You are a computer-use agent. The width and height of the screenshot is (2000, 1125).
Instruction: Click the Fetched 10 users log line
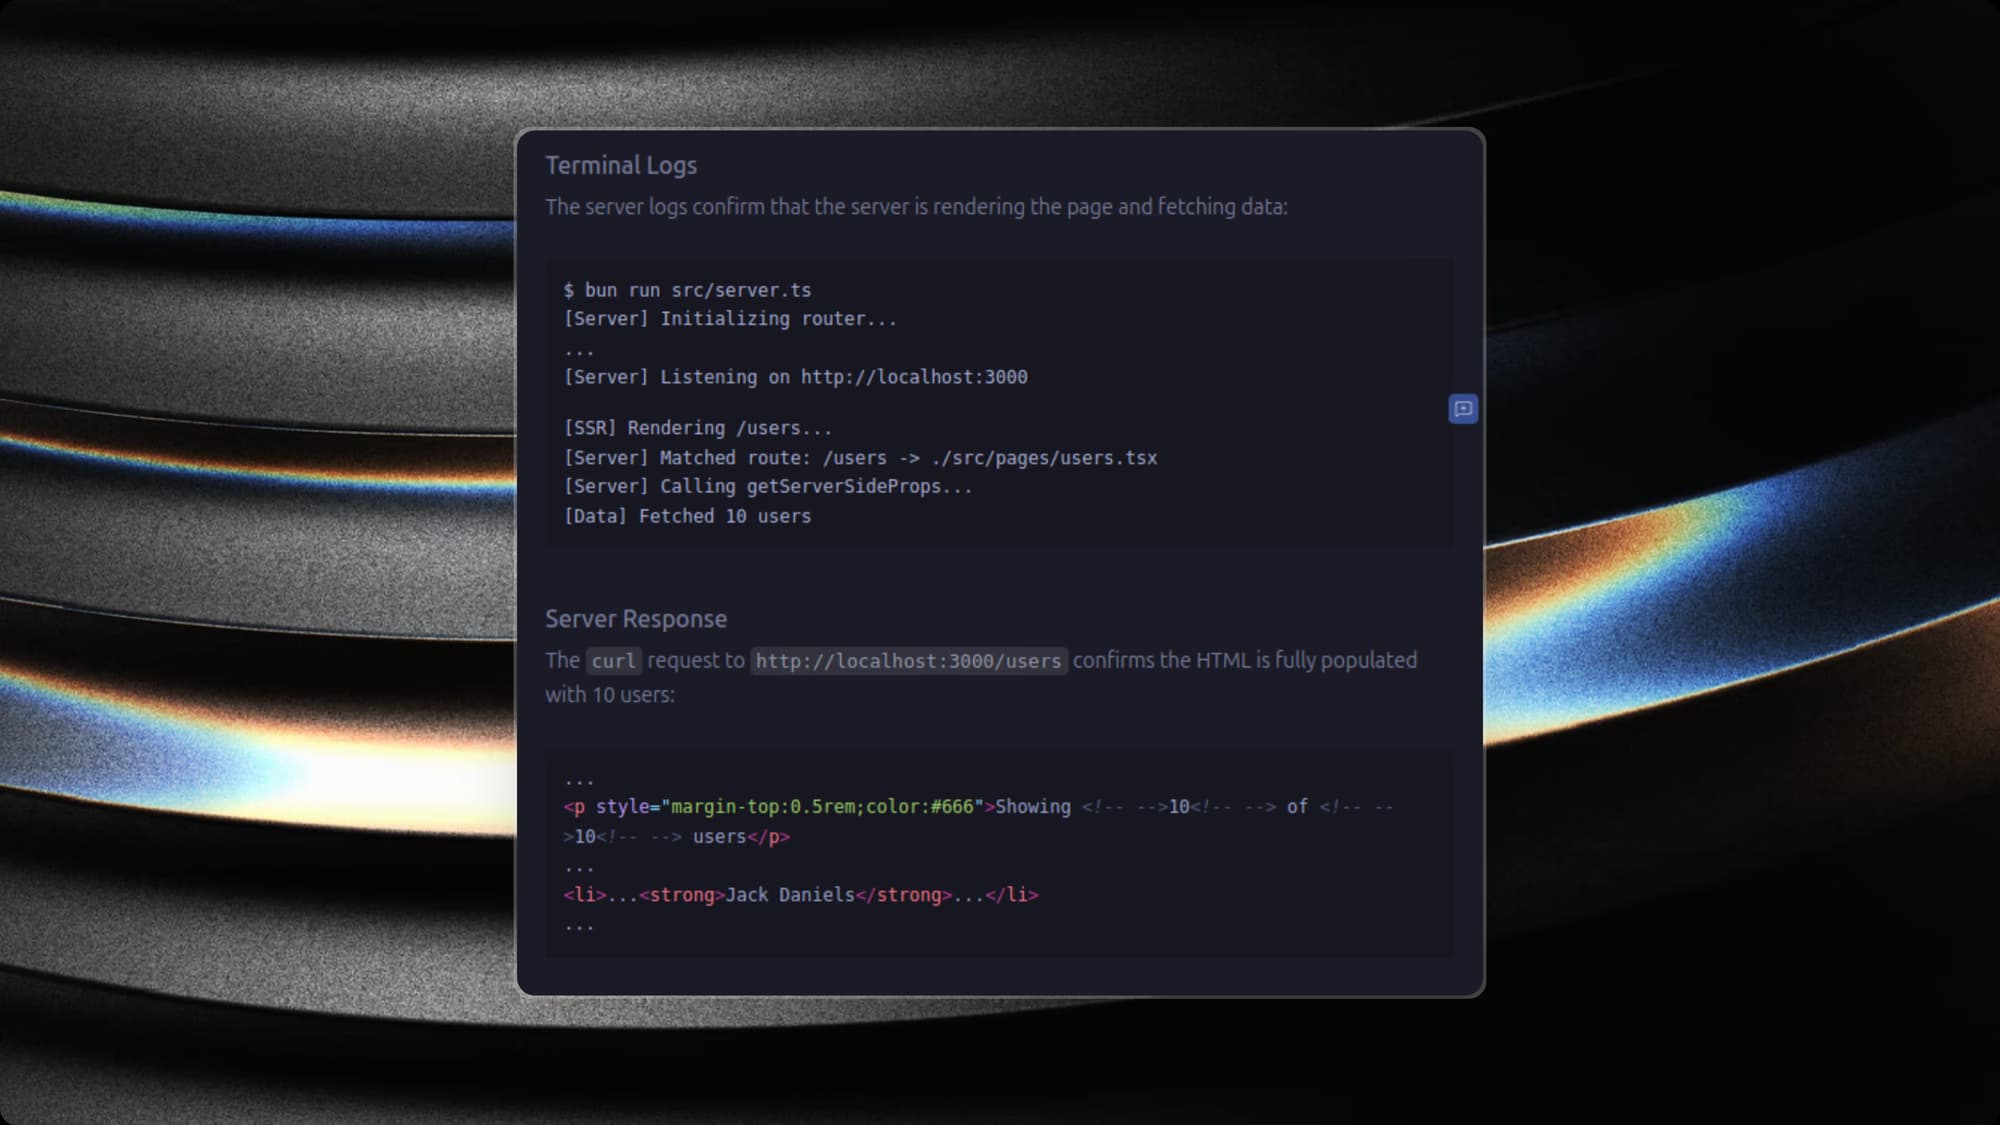687,517
